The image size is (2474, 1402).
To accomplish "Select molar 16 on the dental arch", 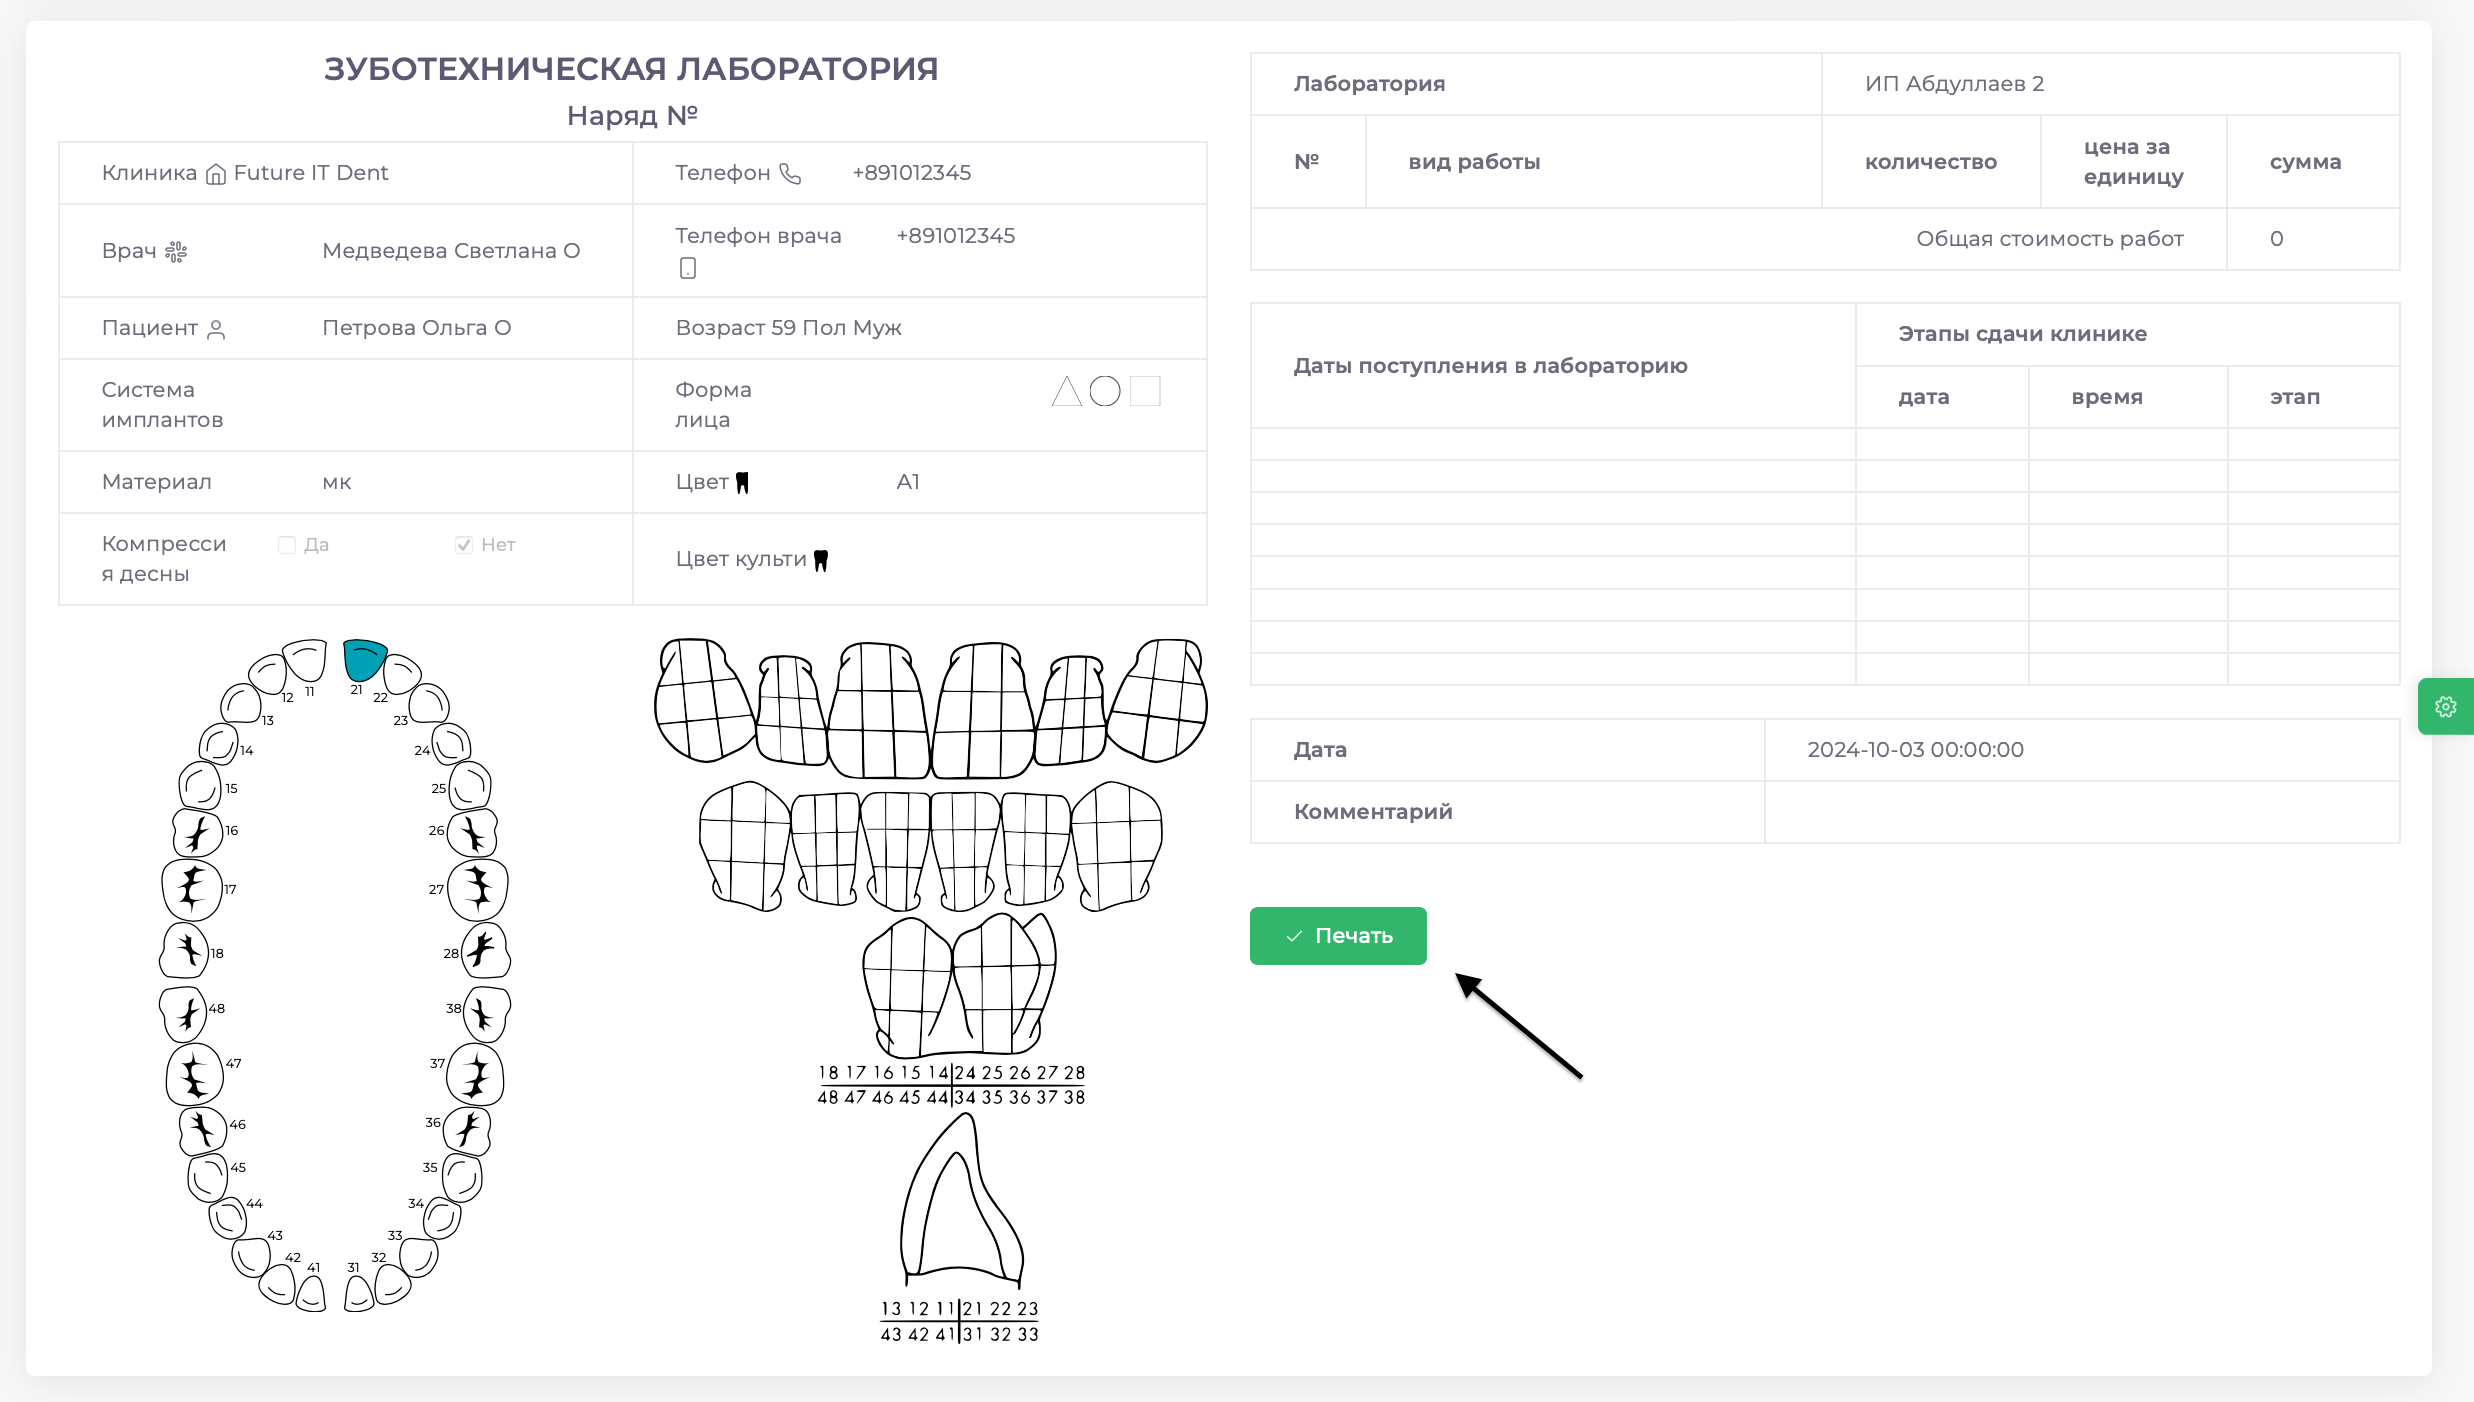I will click(198, 832).
